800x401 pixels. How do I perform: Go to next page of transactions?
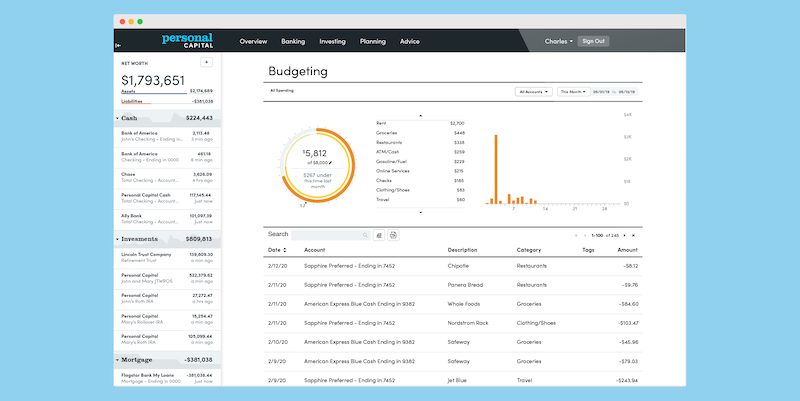tap(623, 235)
